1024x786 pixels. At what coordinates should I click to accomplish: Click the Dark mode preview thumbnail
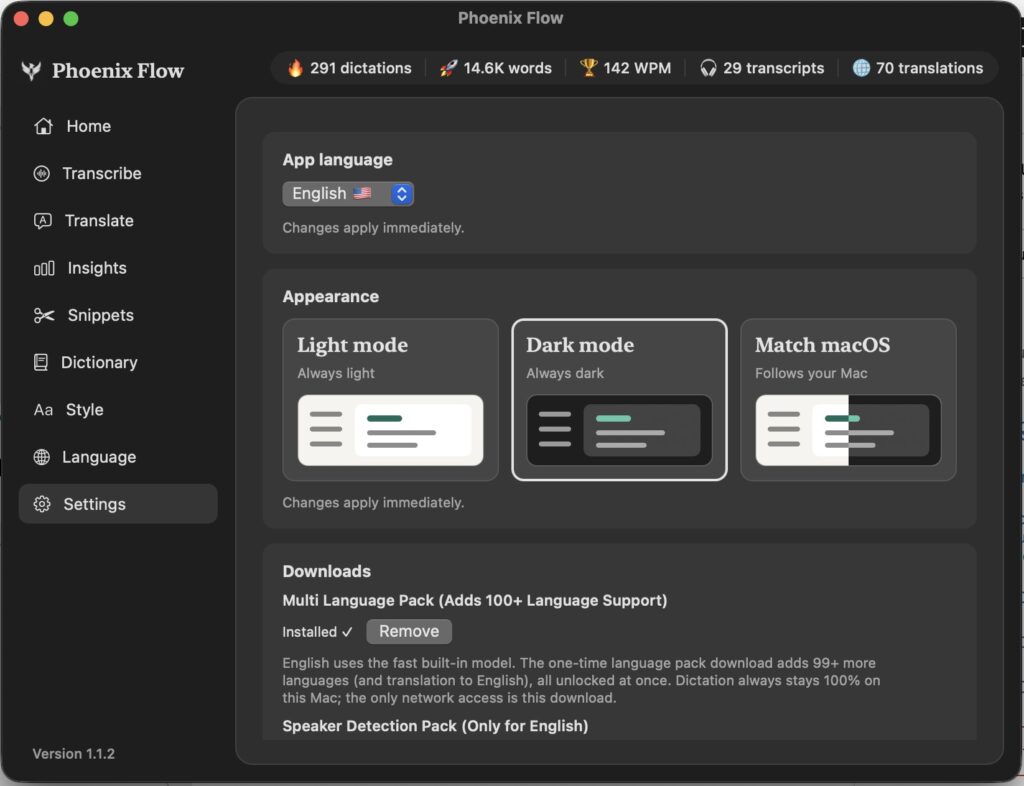[x=619, y=430]
